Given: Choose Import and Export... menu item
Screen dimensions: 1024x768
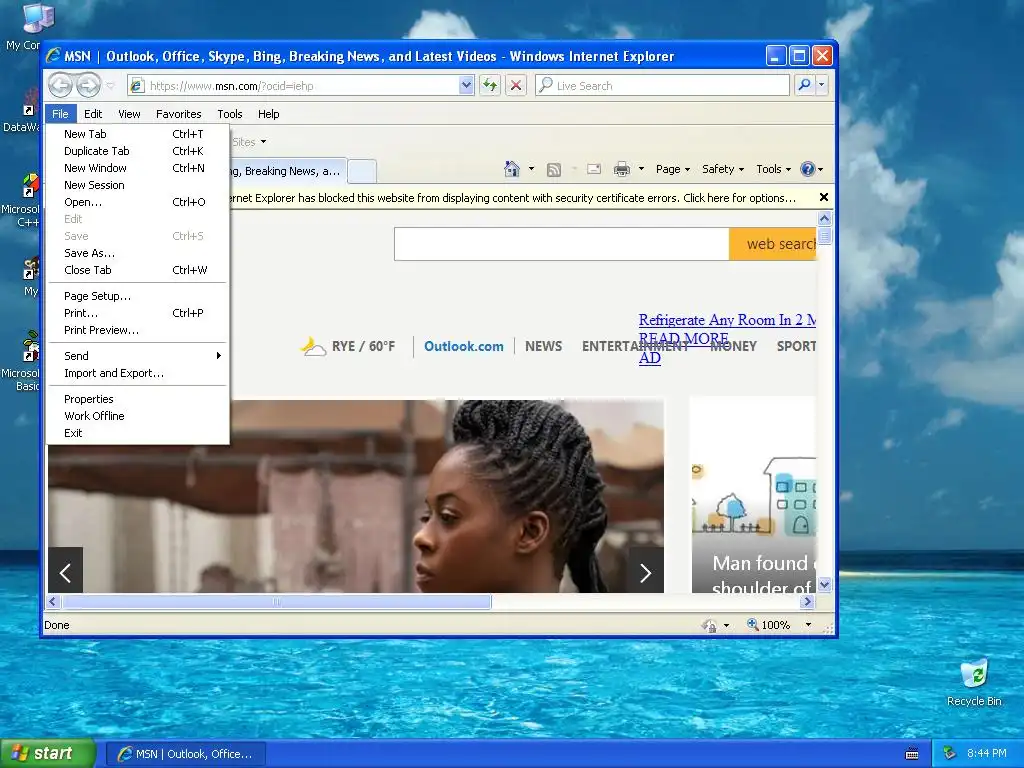Looking at the screenshot, I should pos(137,373).
